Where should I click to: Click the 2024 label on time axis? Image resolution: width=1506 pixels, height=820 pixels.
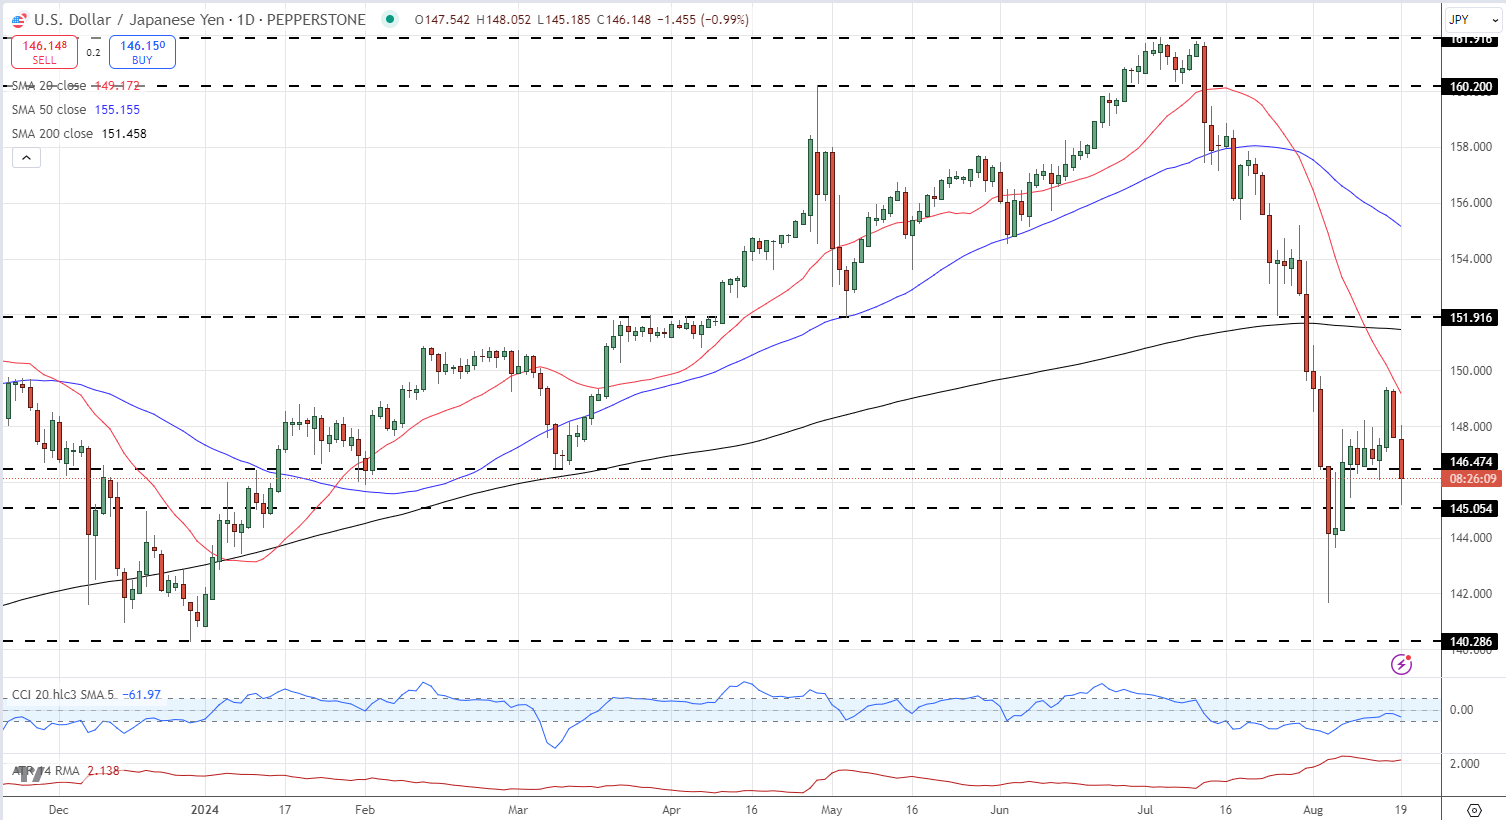coord(204,810)
